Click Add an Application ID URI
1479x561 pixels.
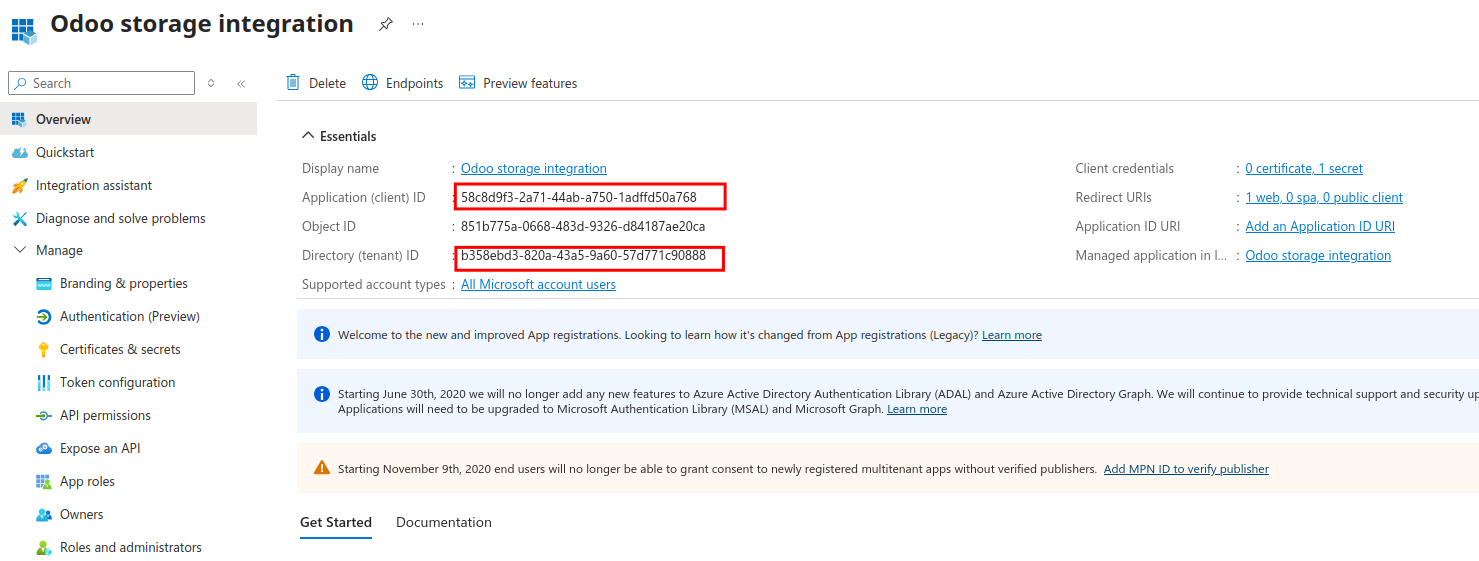point(1320,226)
